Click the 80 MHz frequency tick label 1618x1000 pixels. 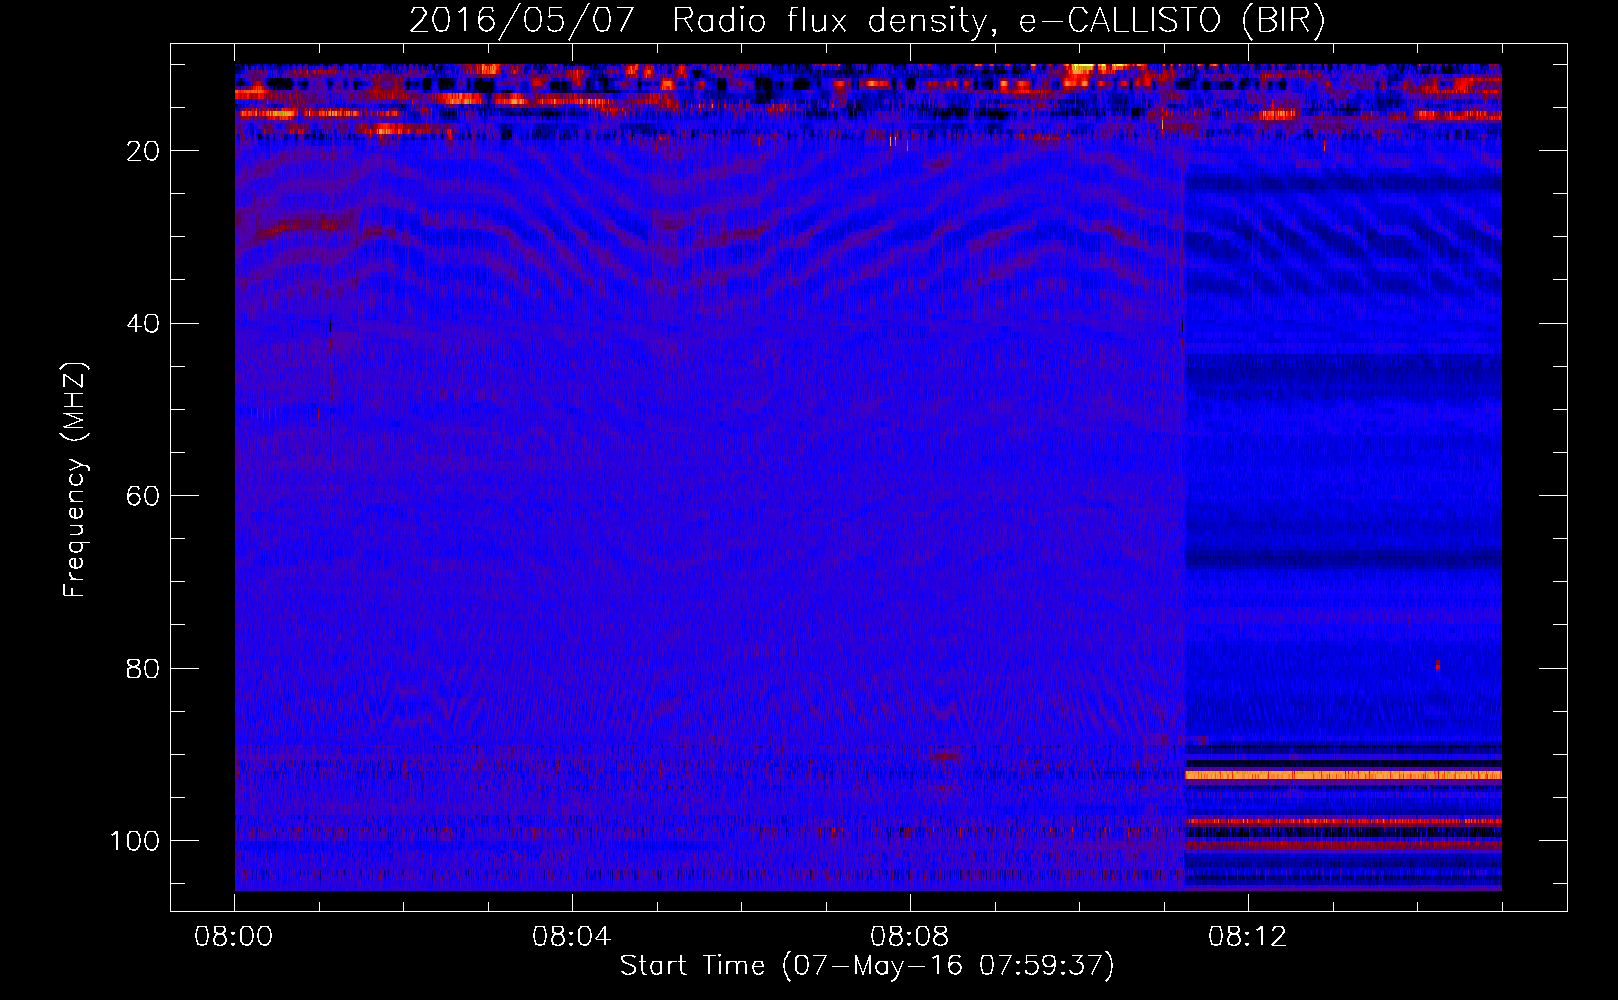(143, 669)
